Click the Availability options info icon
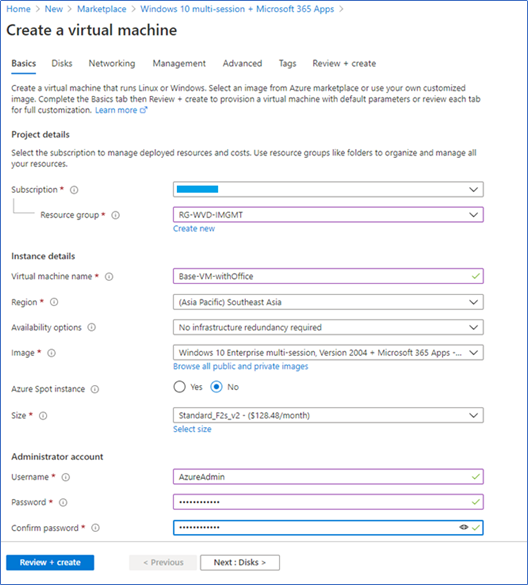 [x=91, y=327]
